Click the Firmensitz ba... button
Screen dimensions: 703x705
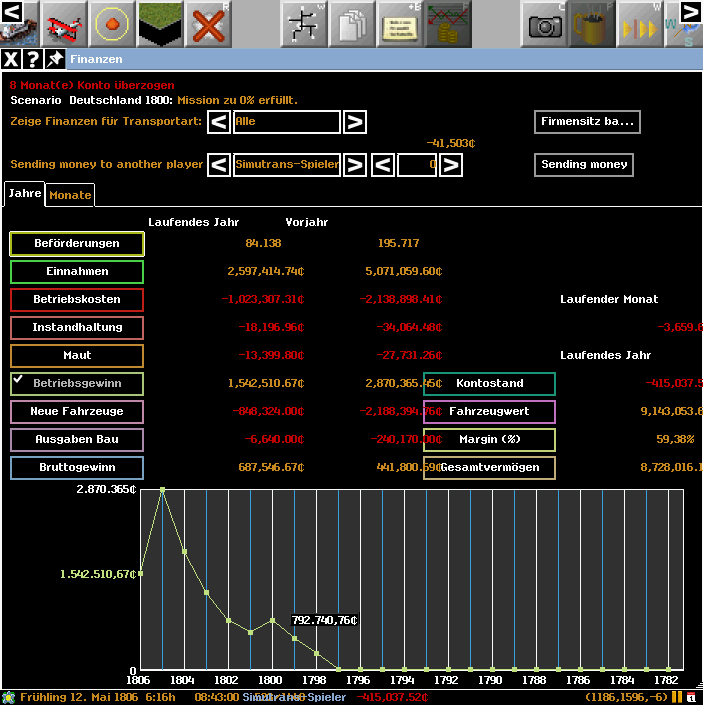pyautogui.click(x=587, y=122)
